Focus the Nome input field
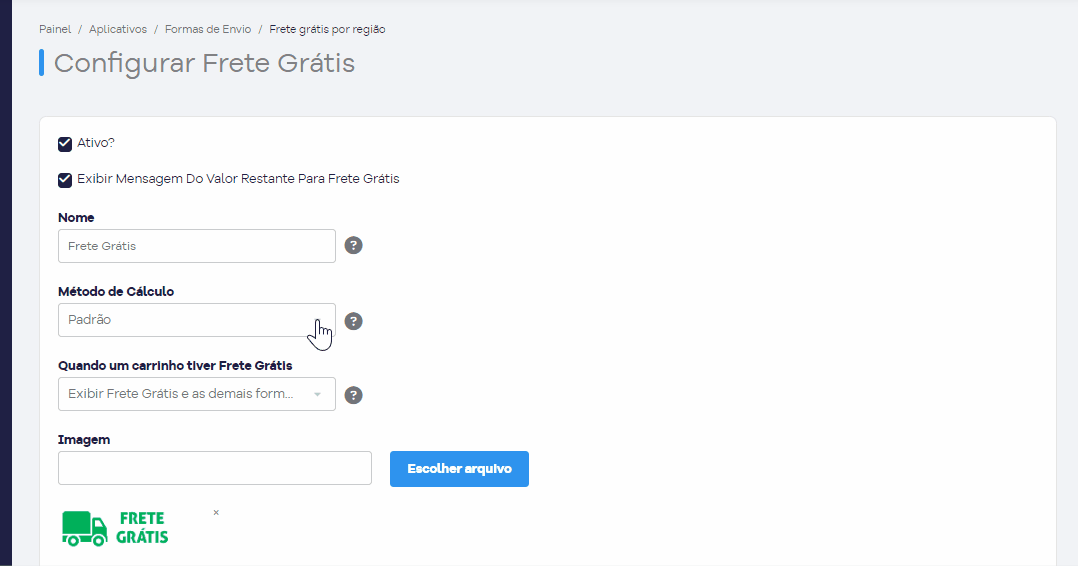The width and height of the screenshot is (1078, 566). pos(197,246)
